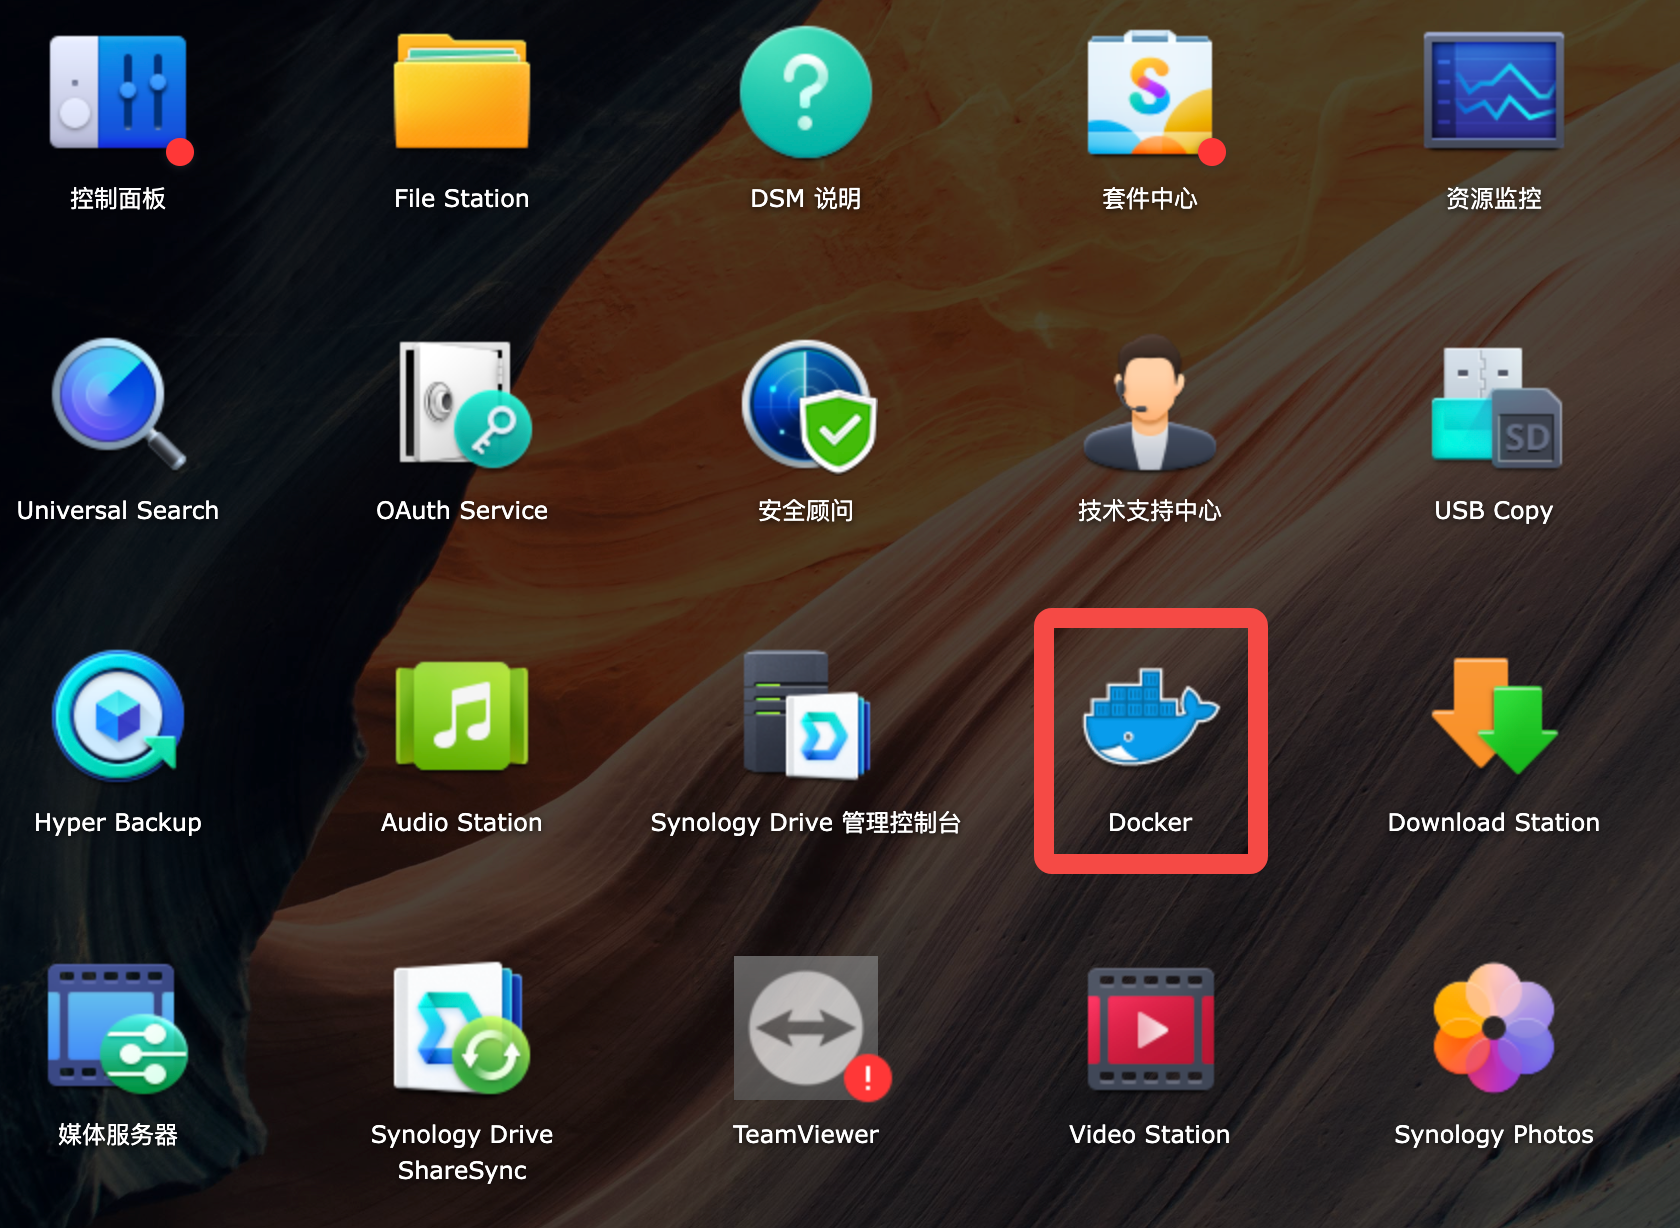Launch File Station folder icon
This screenshot has width=1680, height=1228.
point(462,91)
